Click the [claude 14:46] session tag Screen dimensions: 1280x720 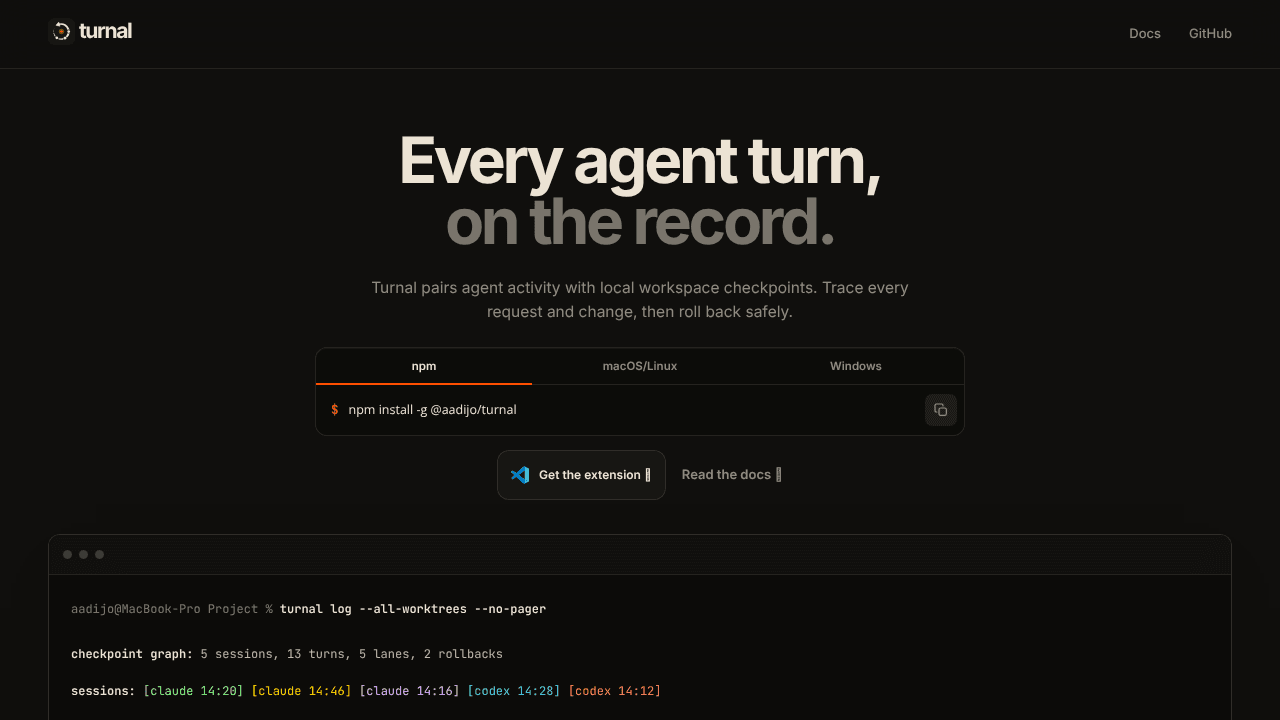301,691
